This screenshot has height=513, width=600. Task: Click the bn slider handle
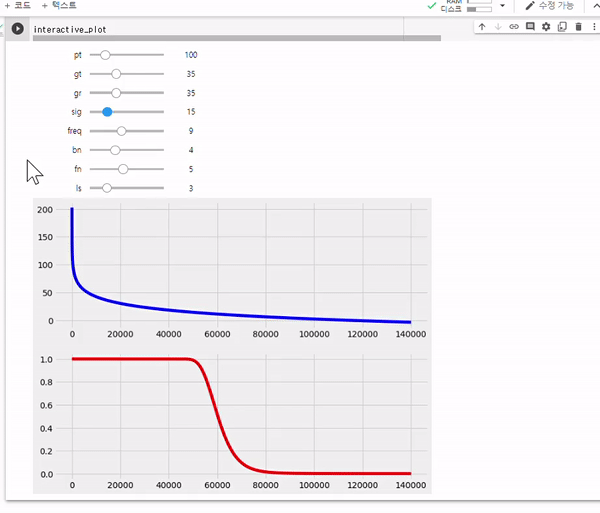coord(115,150)
